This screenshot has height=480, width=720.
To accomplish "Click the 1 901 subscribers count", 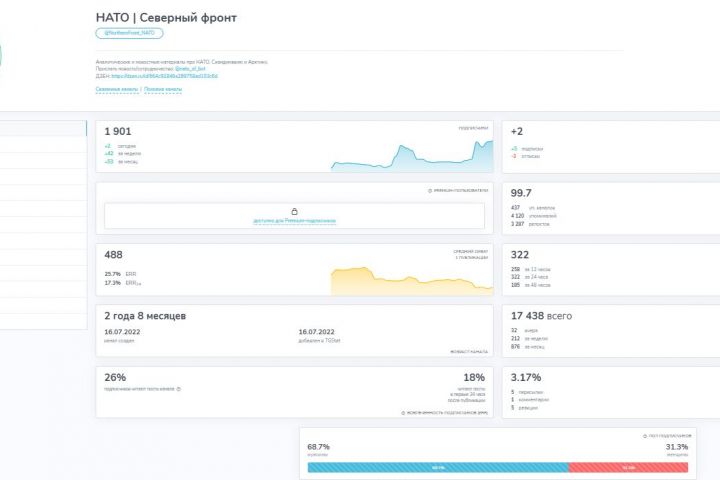I will pyautogui.click(x=118, y=131).
